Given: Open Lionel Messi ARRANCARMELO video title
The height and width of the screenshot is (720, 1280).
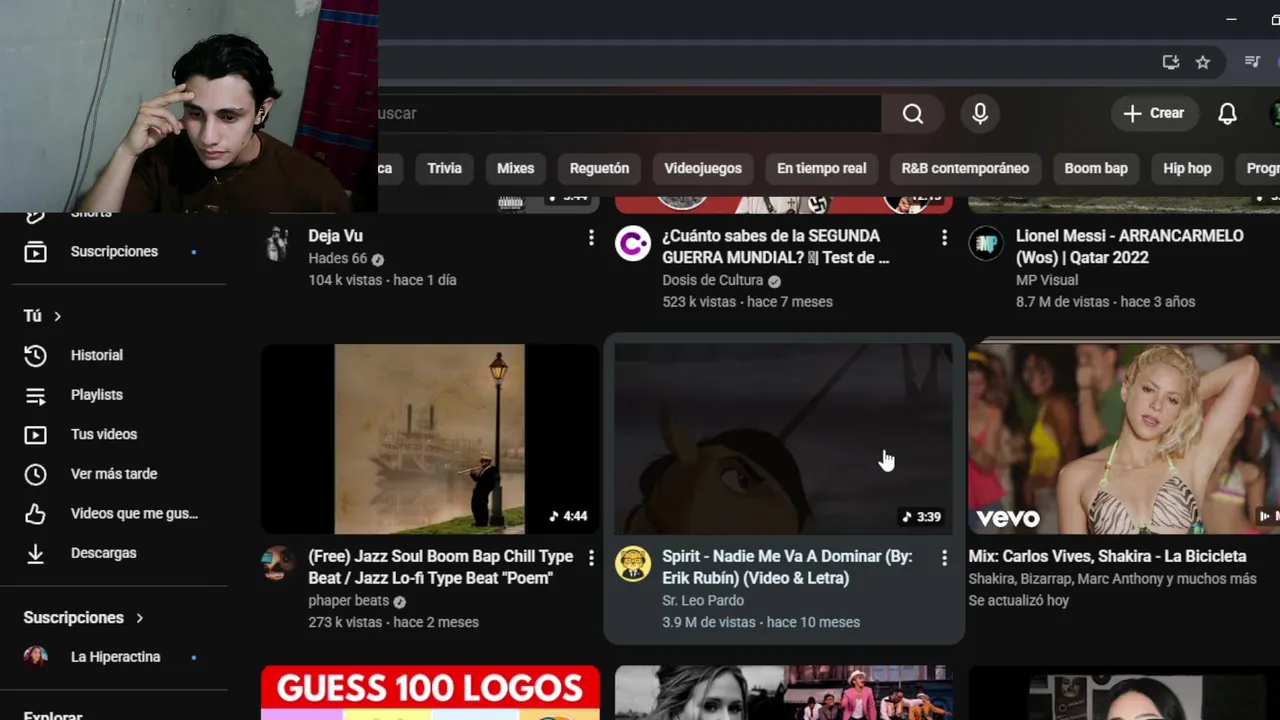Looking at the screenshot, I should tap(1130, 247).
